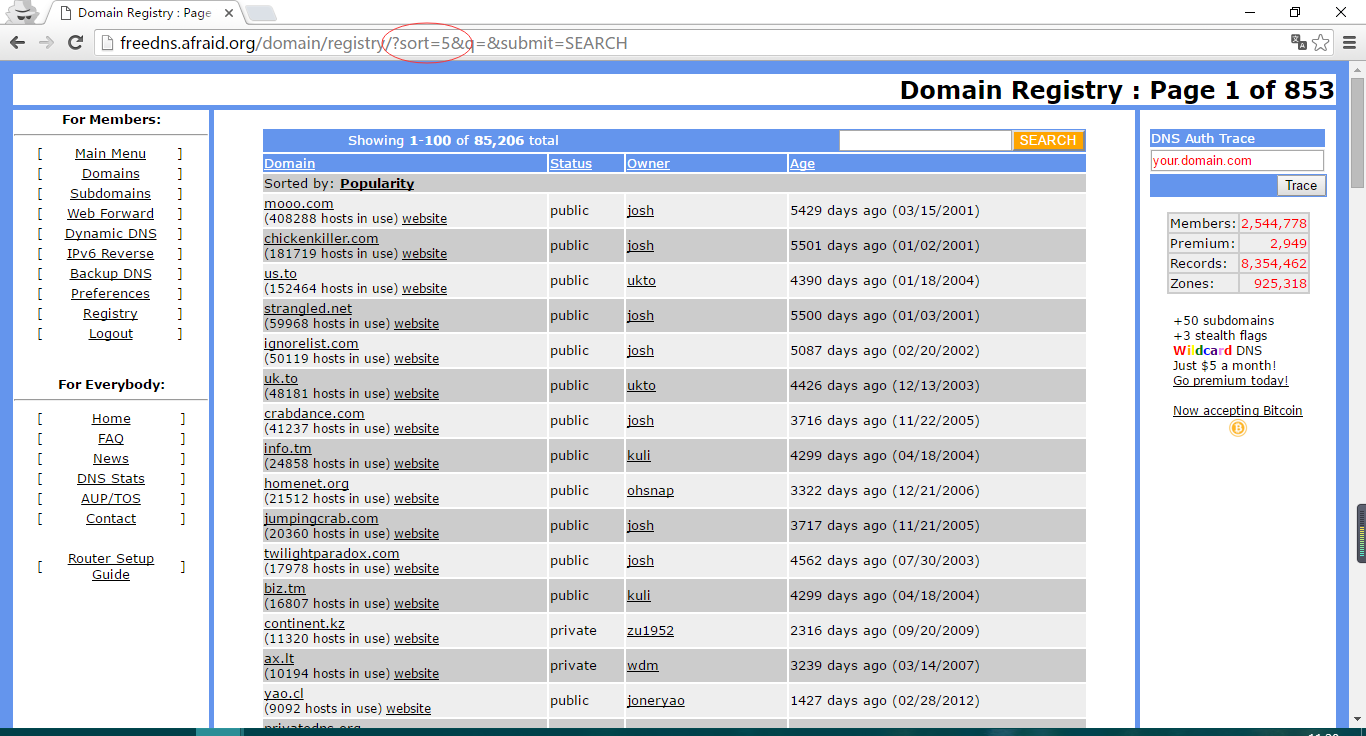The image size is (1366, 736).
Task: Click the Bitcoin coin icon
Action: (x=1238, y=428)
